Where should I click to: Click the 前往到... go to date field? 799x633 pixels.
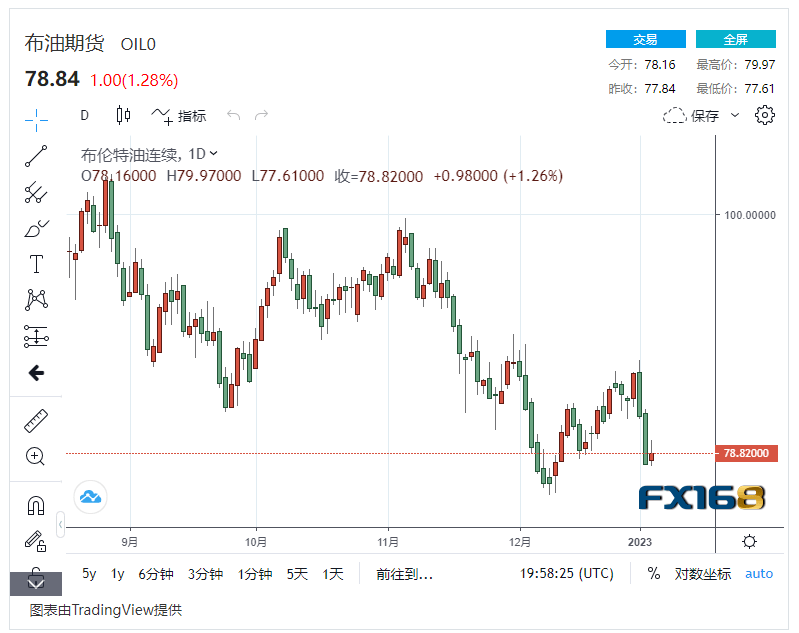(x=404, y=573)
